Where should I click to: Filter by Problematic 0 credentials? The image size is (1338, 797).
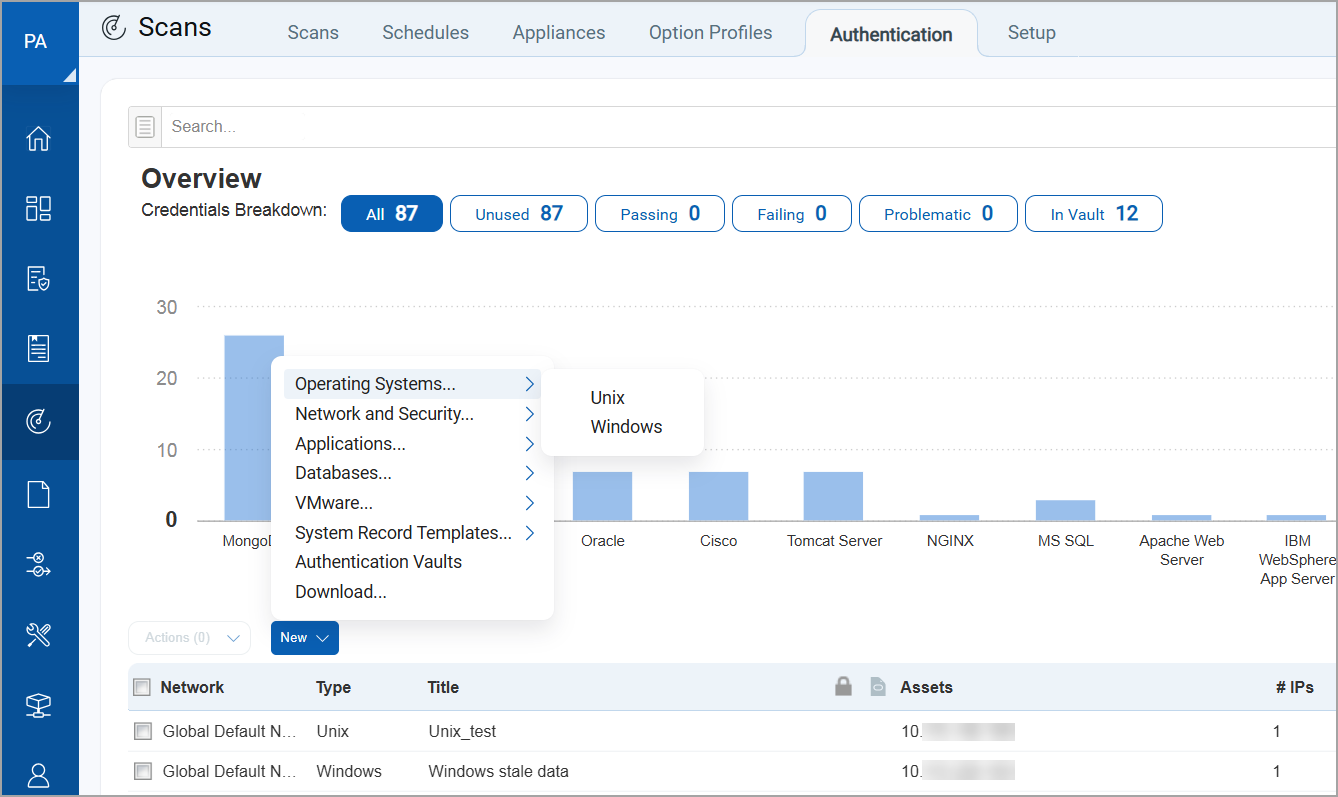pos(938,214)
